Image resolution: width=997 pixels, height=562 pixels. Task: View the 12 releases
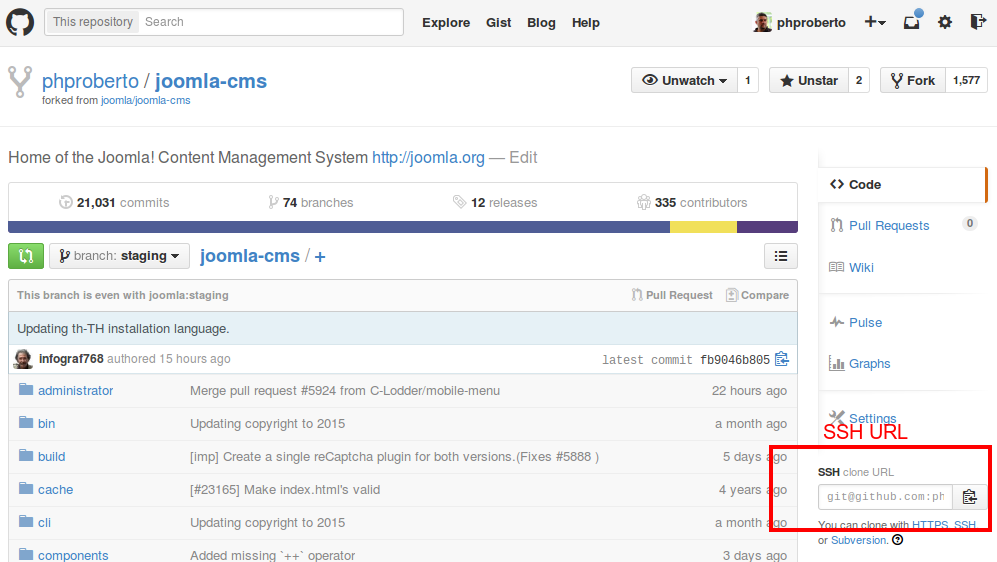tap(495, 203)
